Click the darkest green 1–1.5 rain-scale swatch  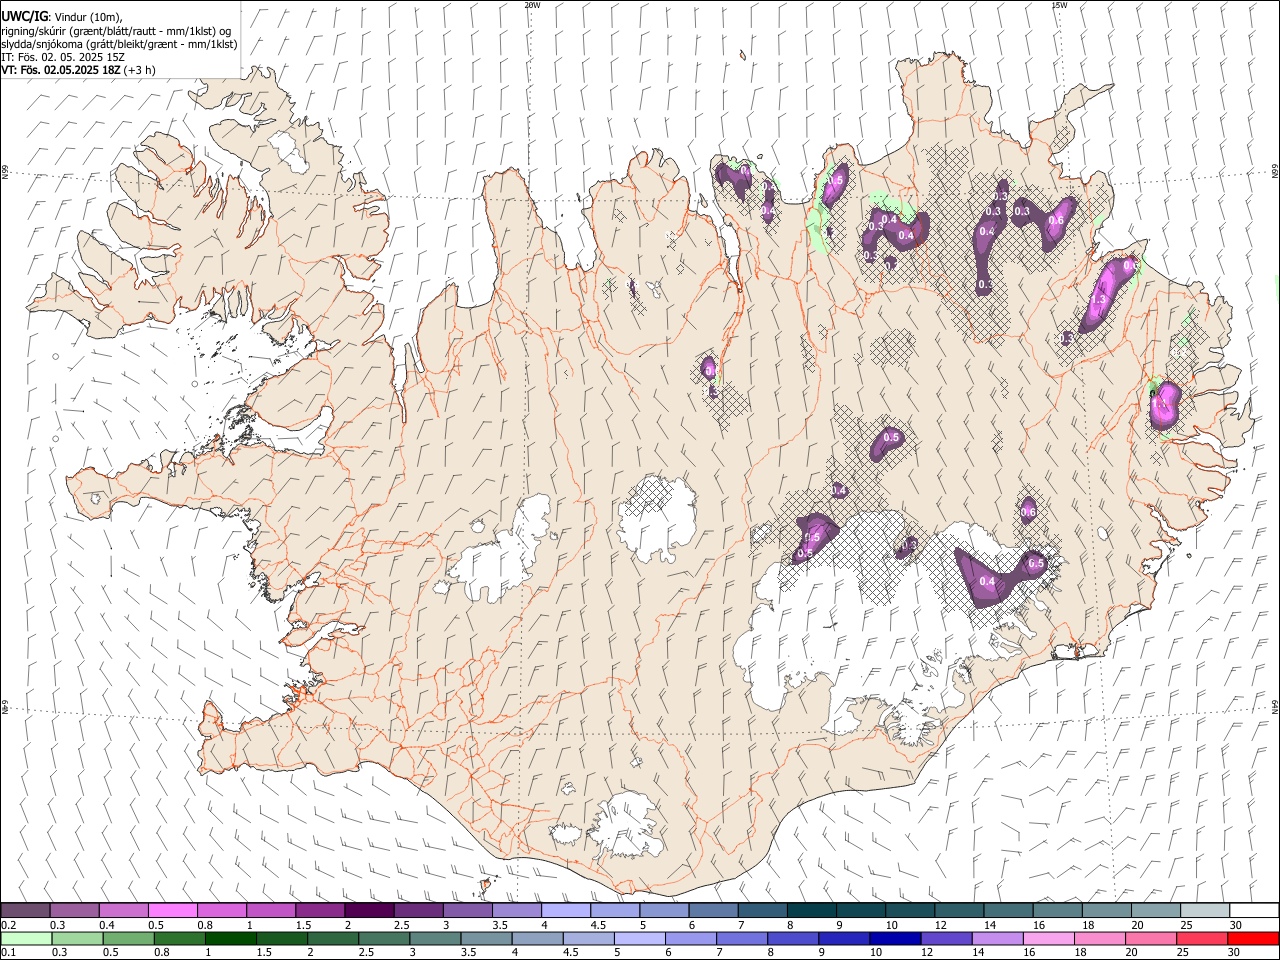(x=230, y=938)
